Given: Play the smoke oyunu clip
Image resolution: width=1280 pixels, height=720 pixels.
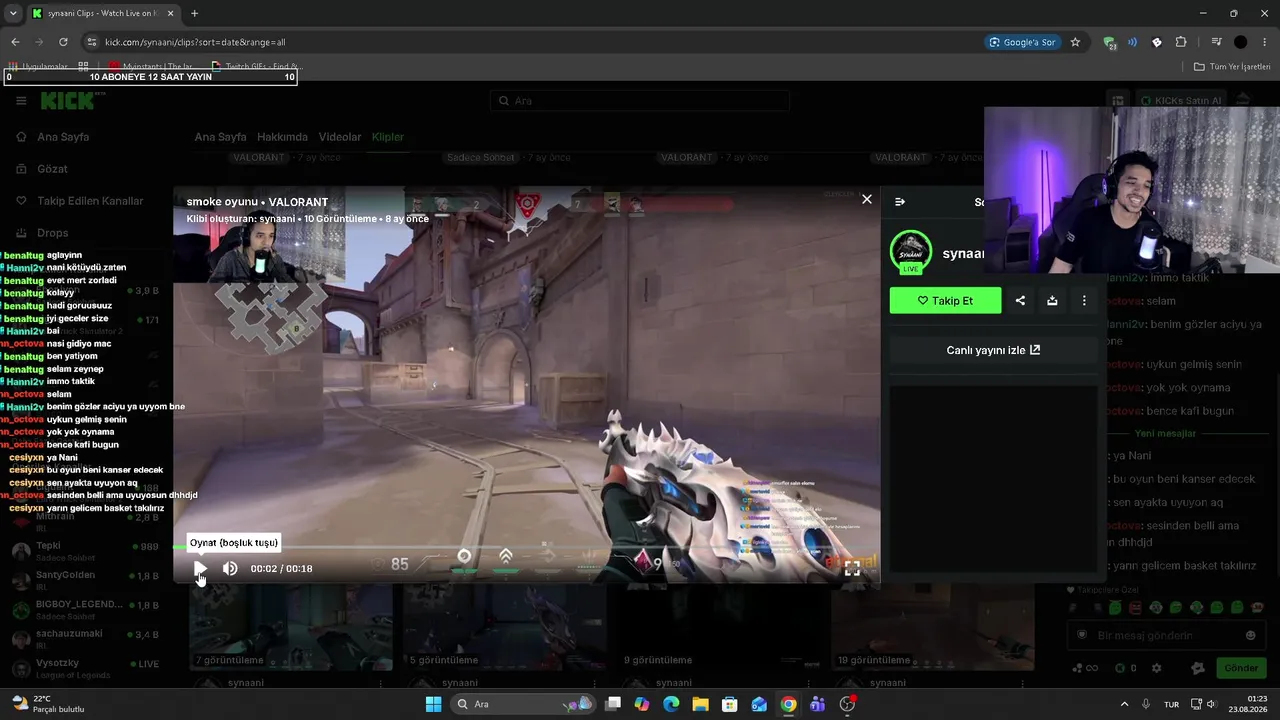Looking at the screenshot, I should (x=200, y=568).
